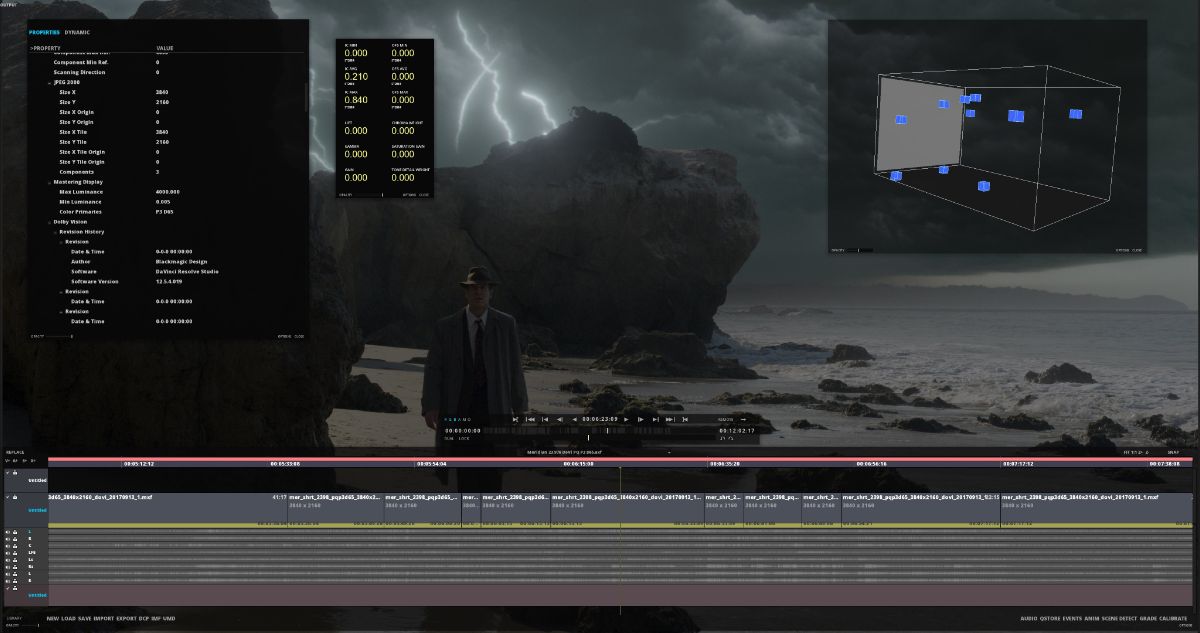Select the Max Luminance property row
Image resolution: width=1200 pixels, height=633 pixels.
tap(168, 192)
